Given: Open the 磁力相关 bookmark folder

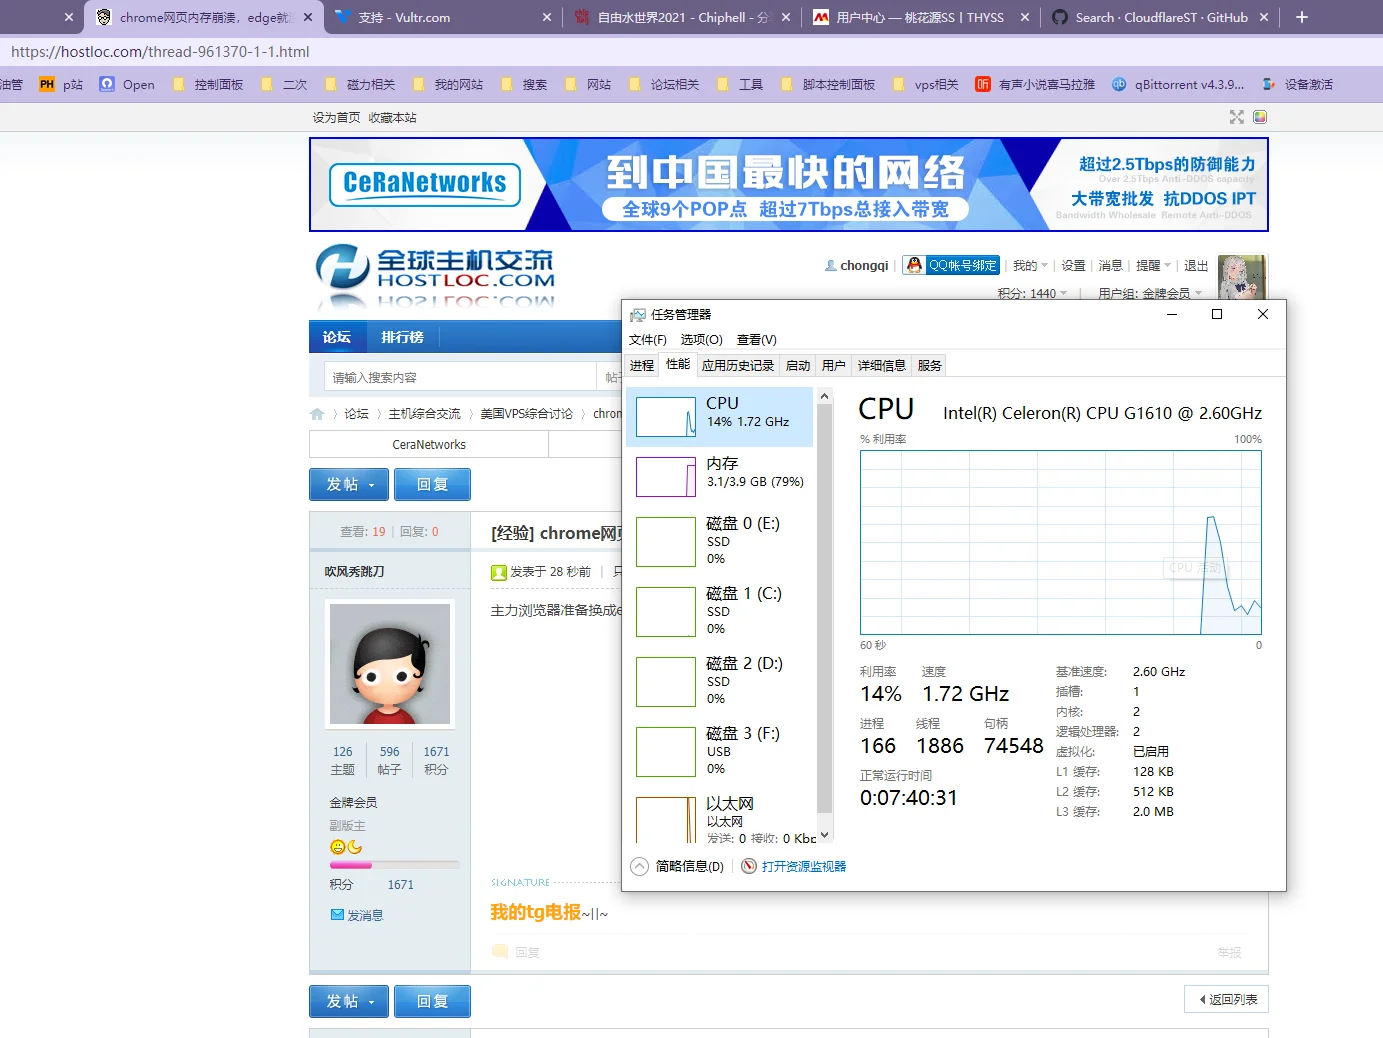Looking at the screenshot, I should (x=360, y=85).
